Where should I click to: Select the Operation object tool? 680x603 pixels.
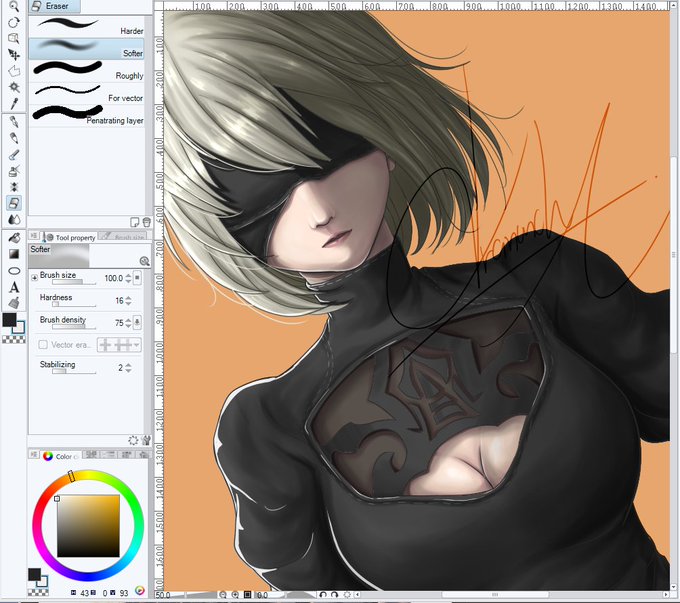click(x=14, y=38)
